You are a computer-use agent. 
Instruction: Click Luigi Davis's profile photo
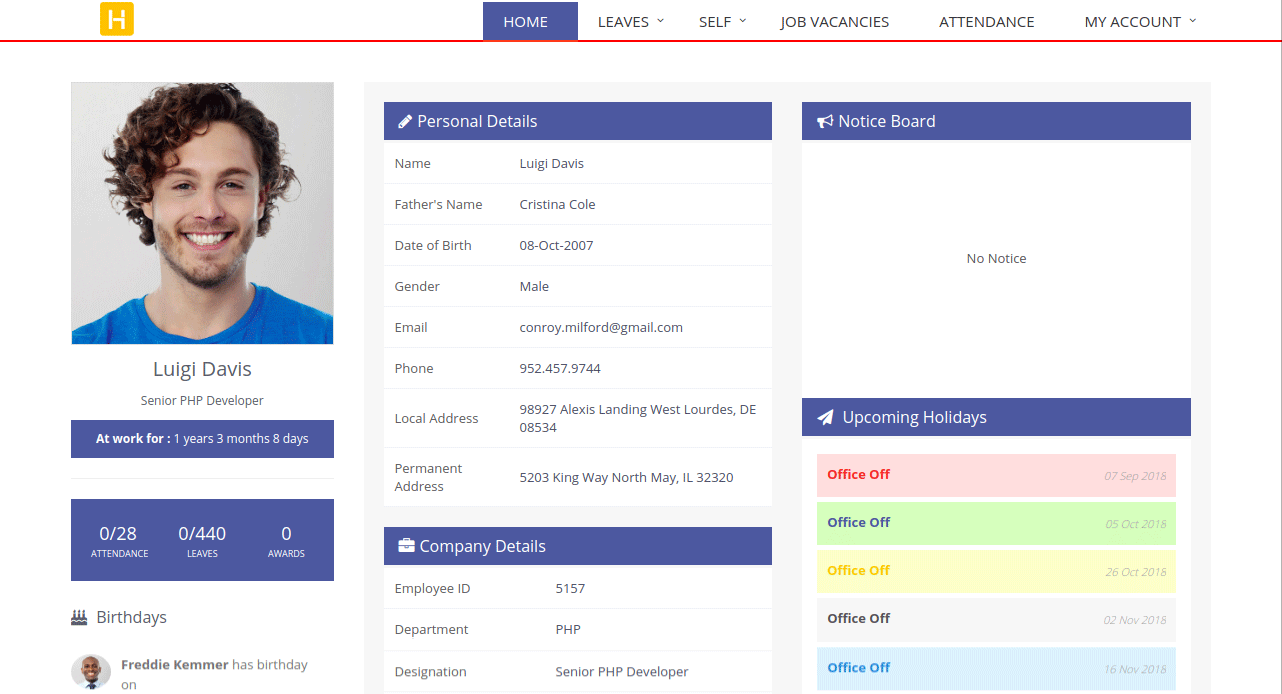(x=202, y=212)
